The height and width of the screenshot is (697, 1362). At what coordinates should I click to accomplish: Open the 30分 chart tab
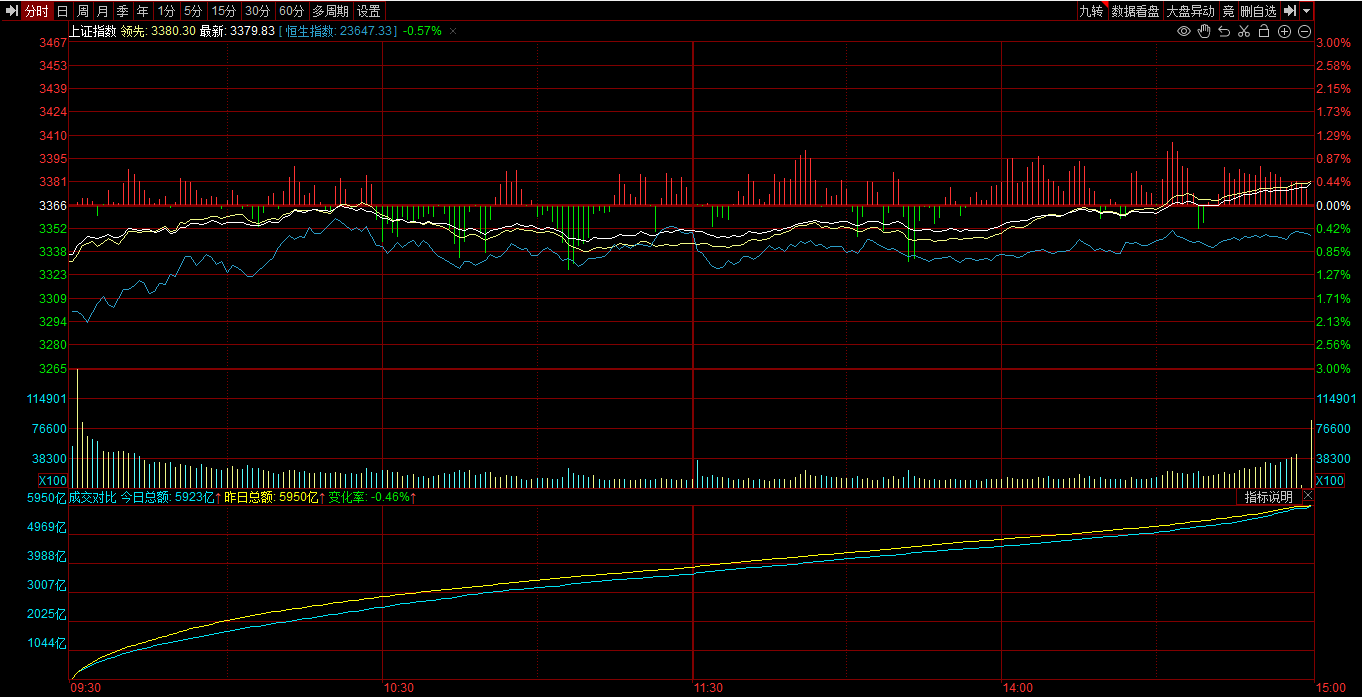(258, 11)
